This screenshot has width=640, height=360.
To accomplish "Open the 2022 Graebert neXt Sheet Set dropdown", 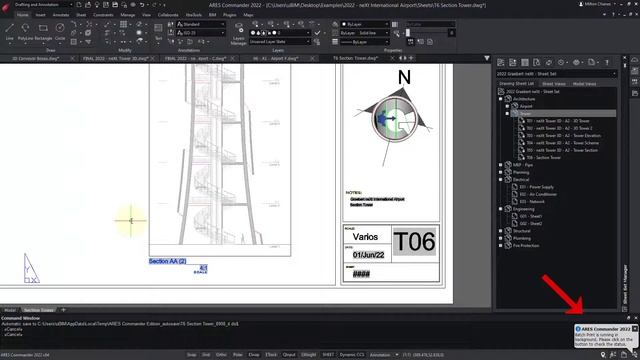I will click(556, 74).
